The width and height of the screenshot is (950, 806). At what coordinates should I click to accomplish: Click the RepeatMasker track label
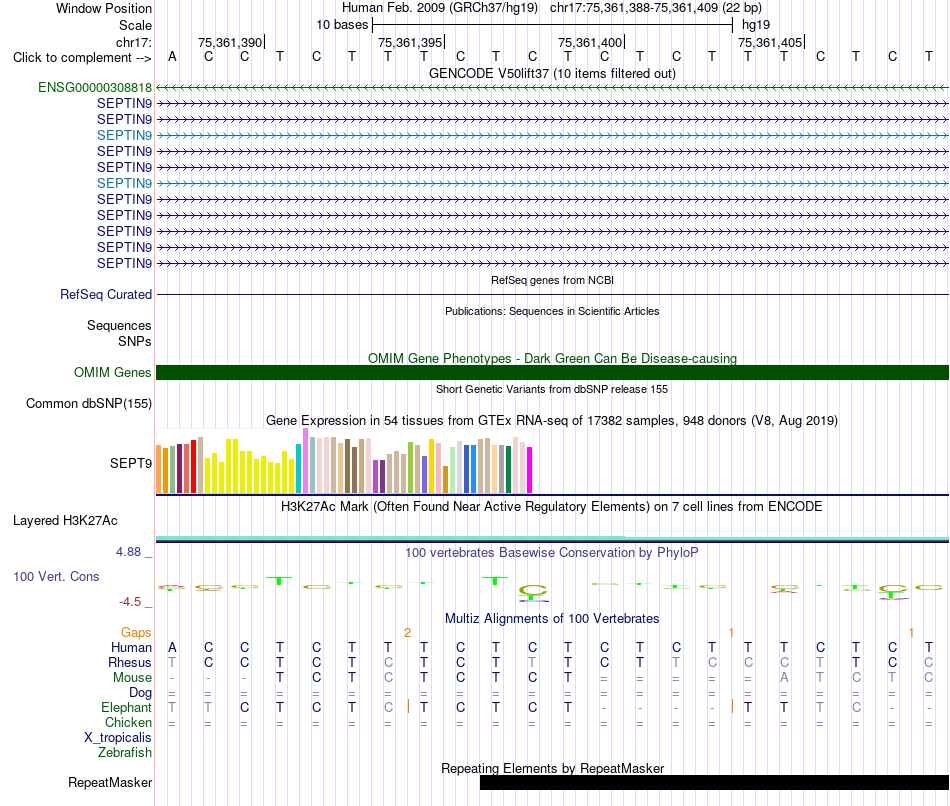tap(110, 782)
